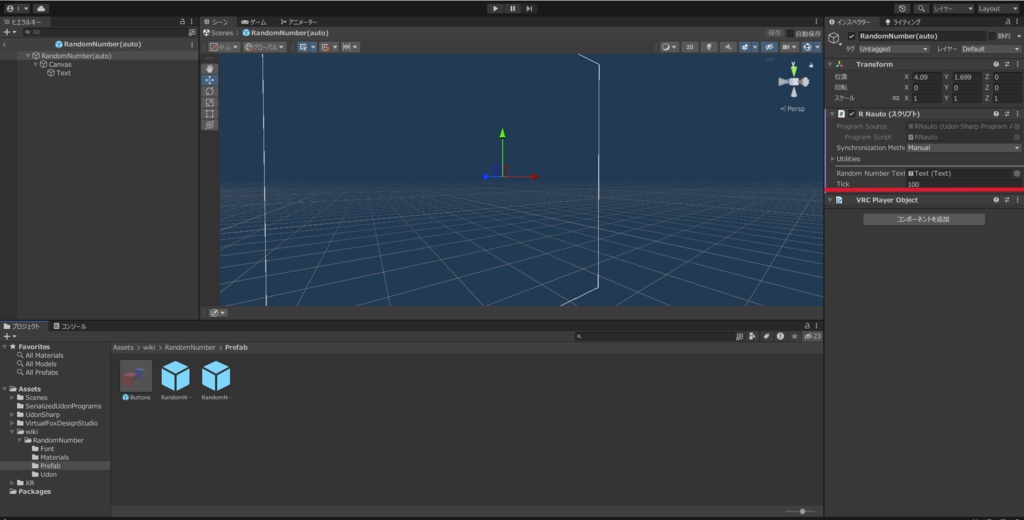Viewport: 1024px width, 520px height.
Task: Click the scene orientation gizmo
Action: pos(793,82)
